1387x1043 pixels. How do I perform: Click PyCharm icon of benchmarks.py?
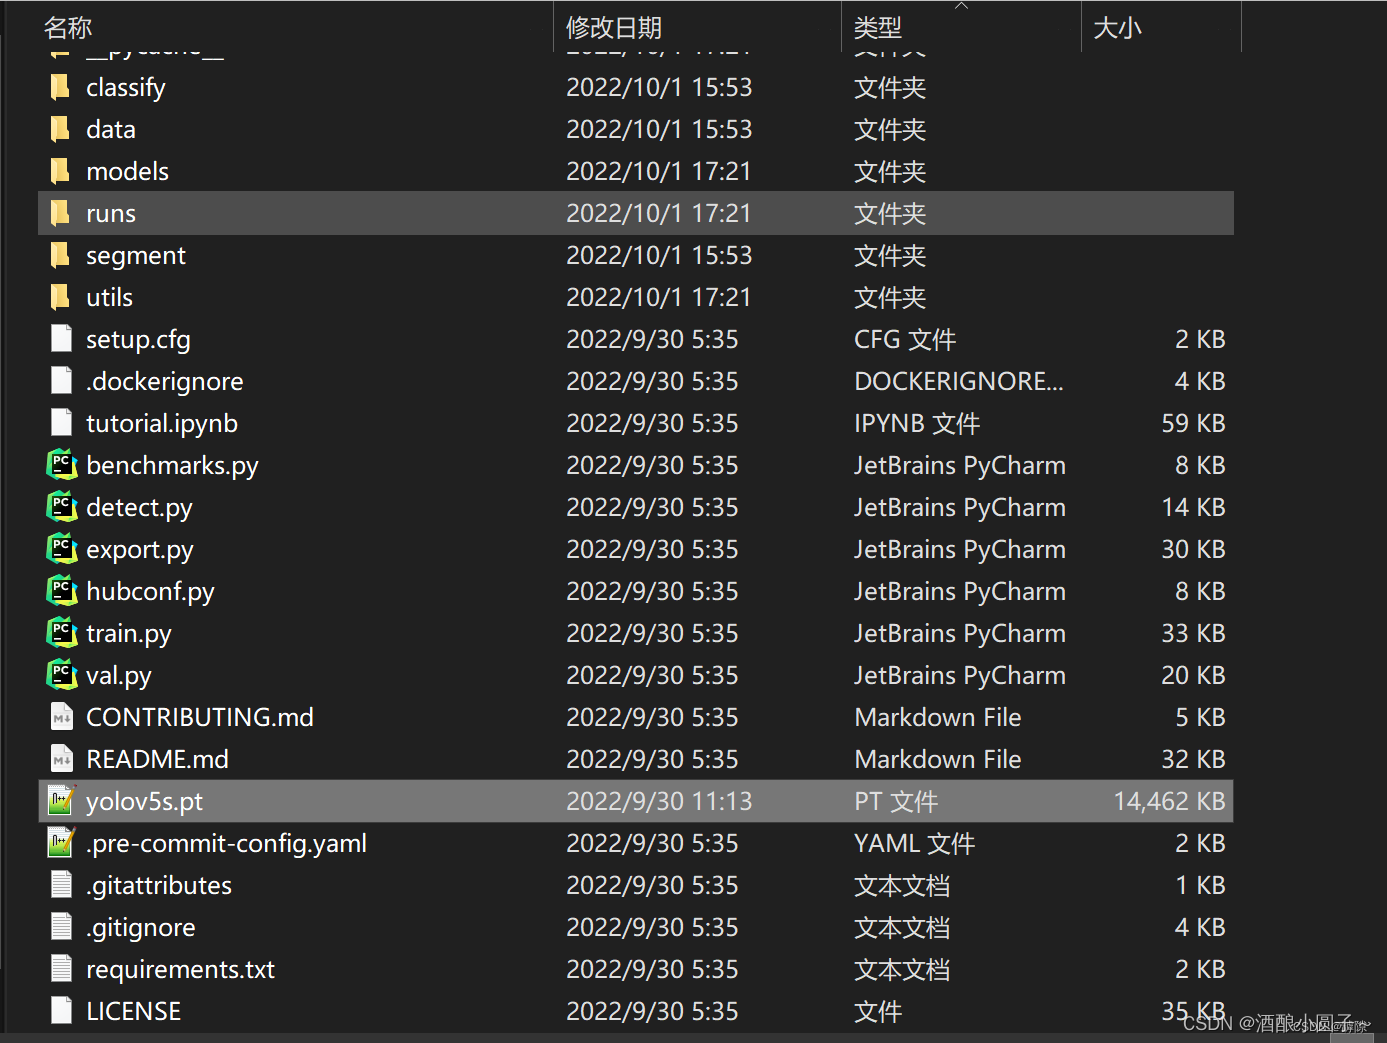(x=62, y=465)
